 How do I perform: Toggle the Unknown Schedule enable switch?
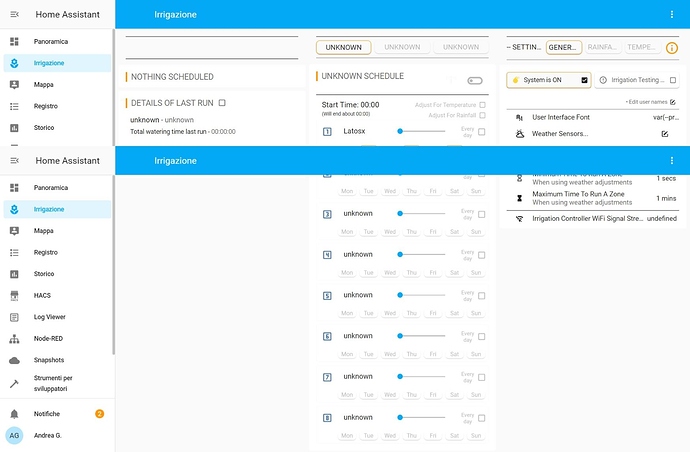[x=475, y=81]
